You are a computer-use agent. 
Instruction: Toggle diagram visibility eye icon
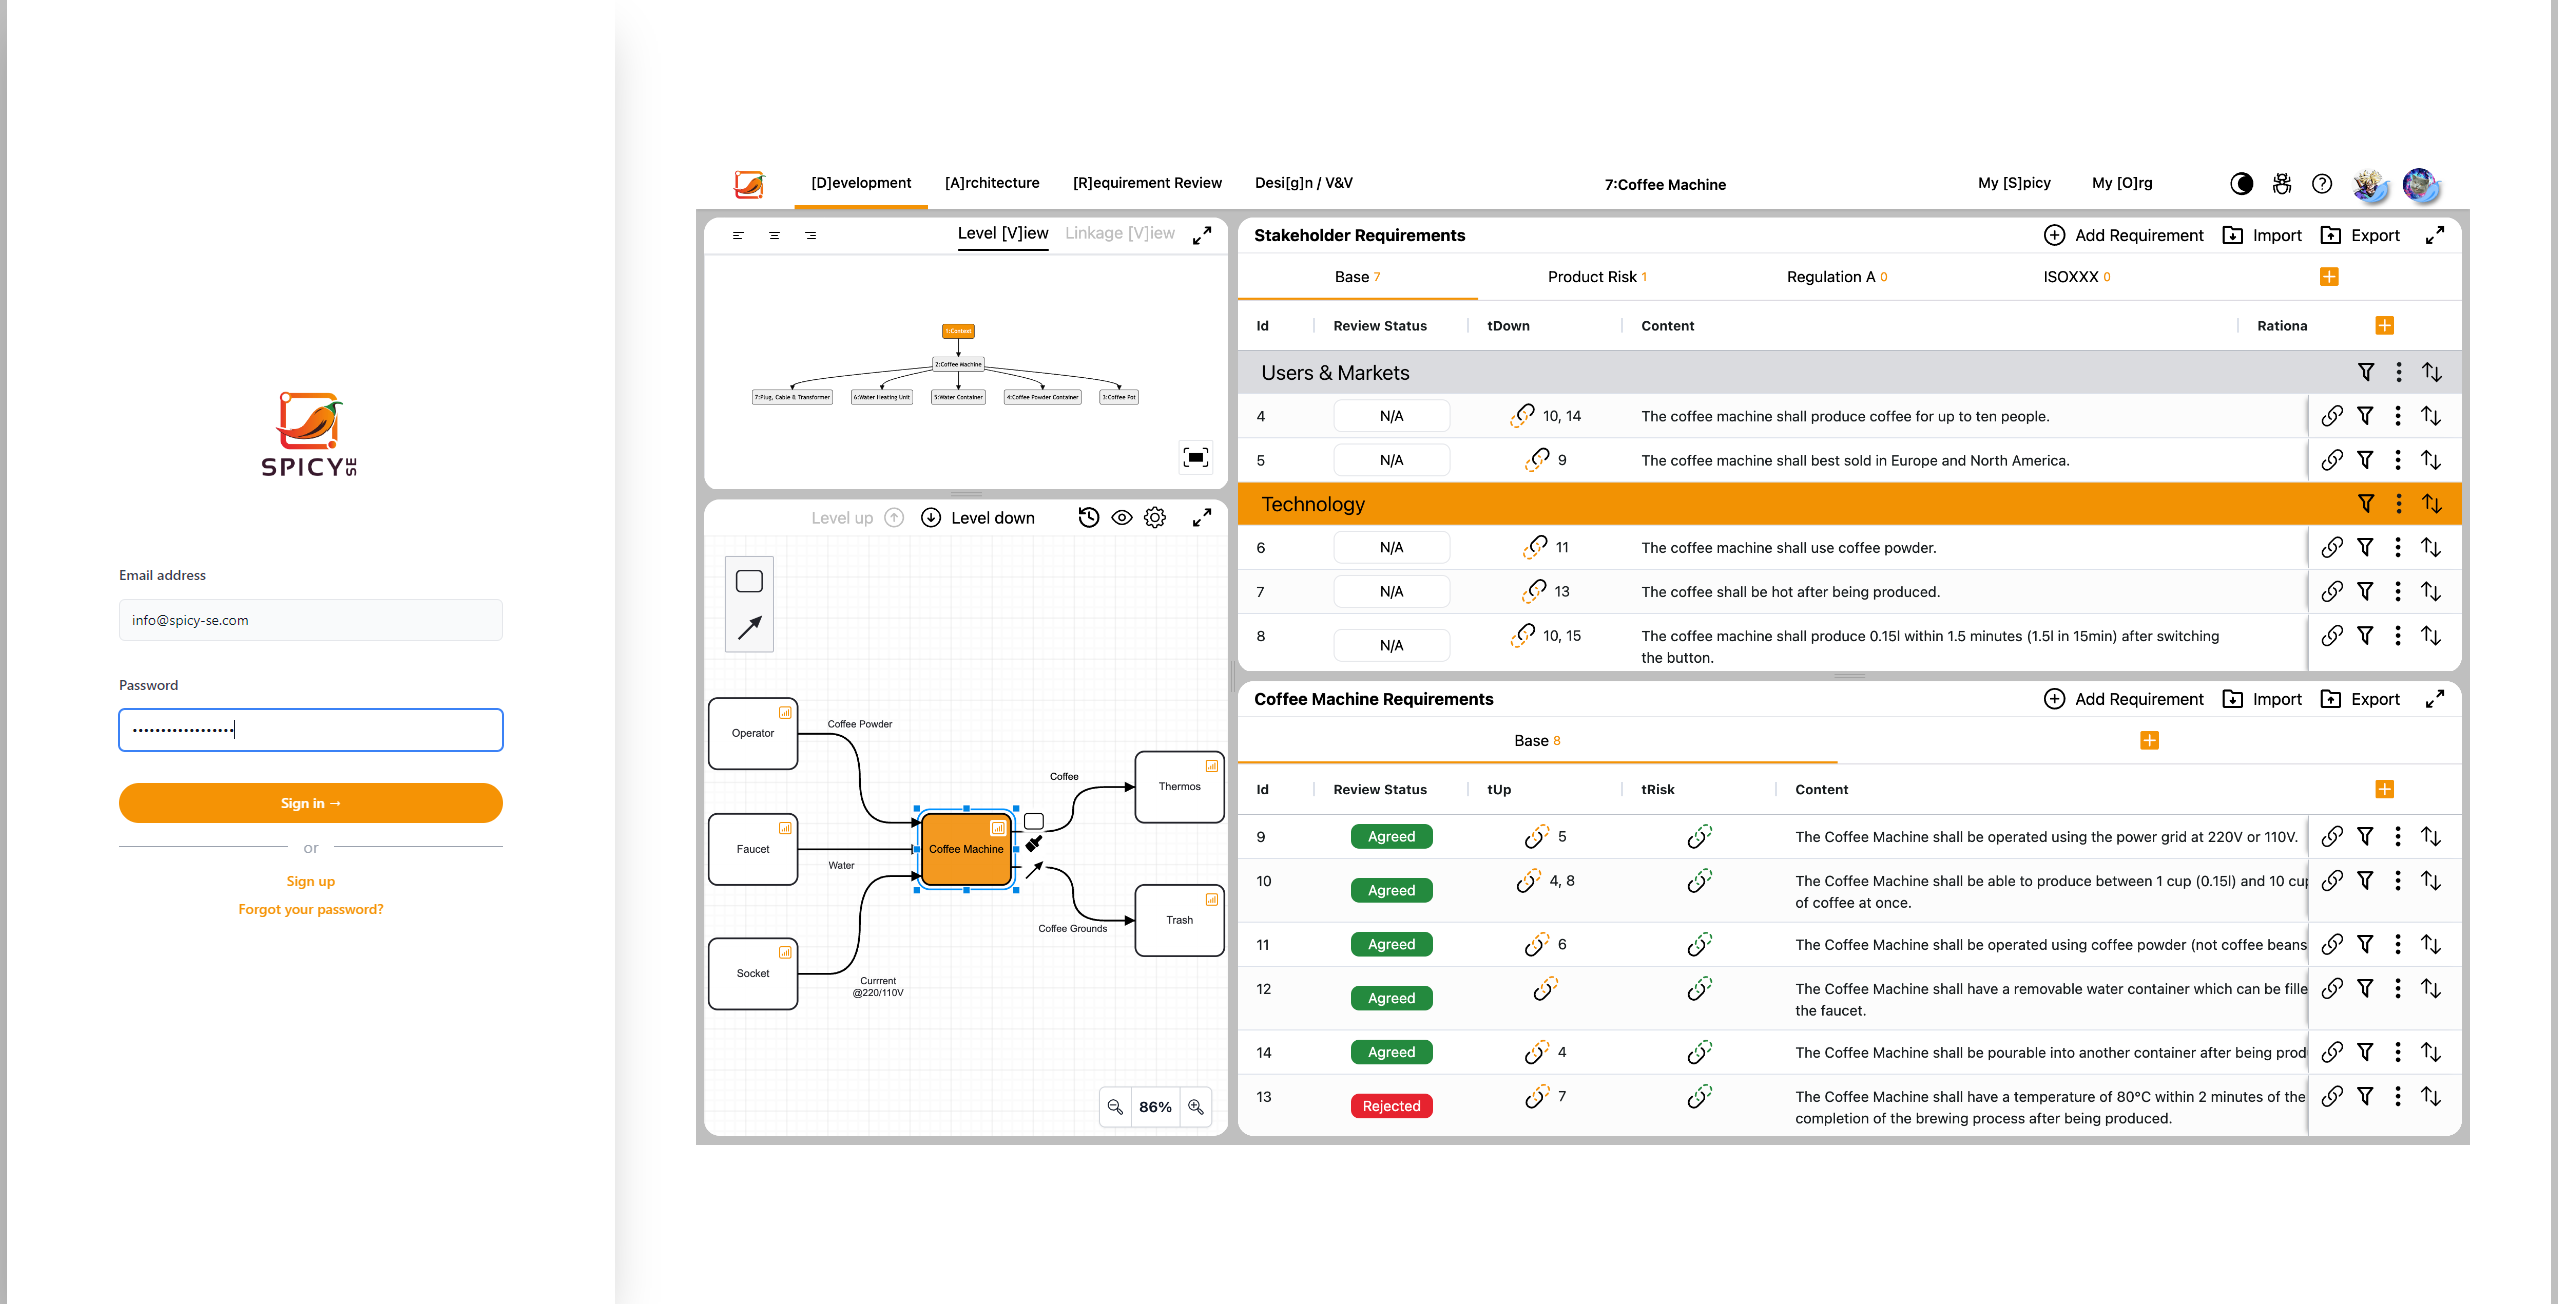[1122, 517]
